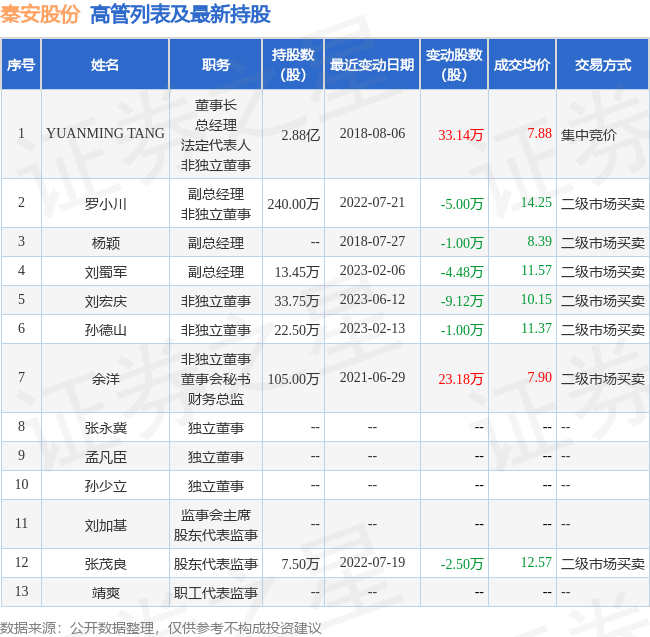Click the name 张茂良
The width and height of the screenshot is (650, 637).
(105, 564)
